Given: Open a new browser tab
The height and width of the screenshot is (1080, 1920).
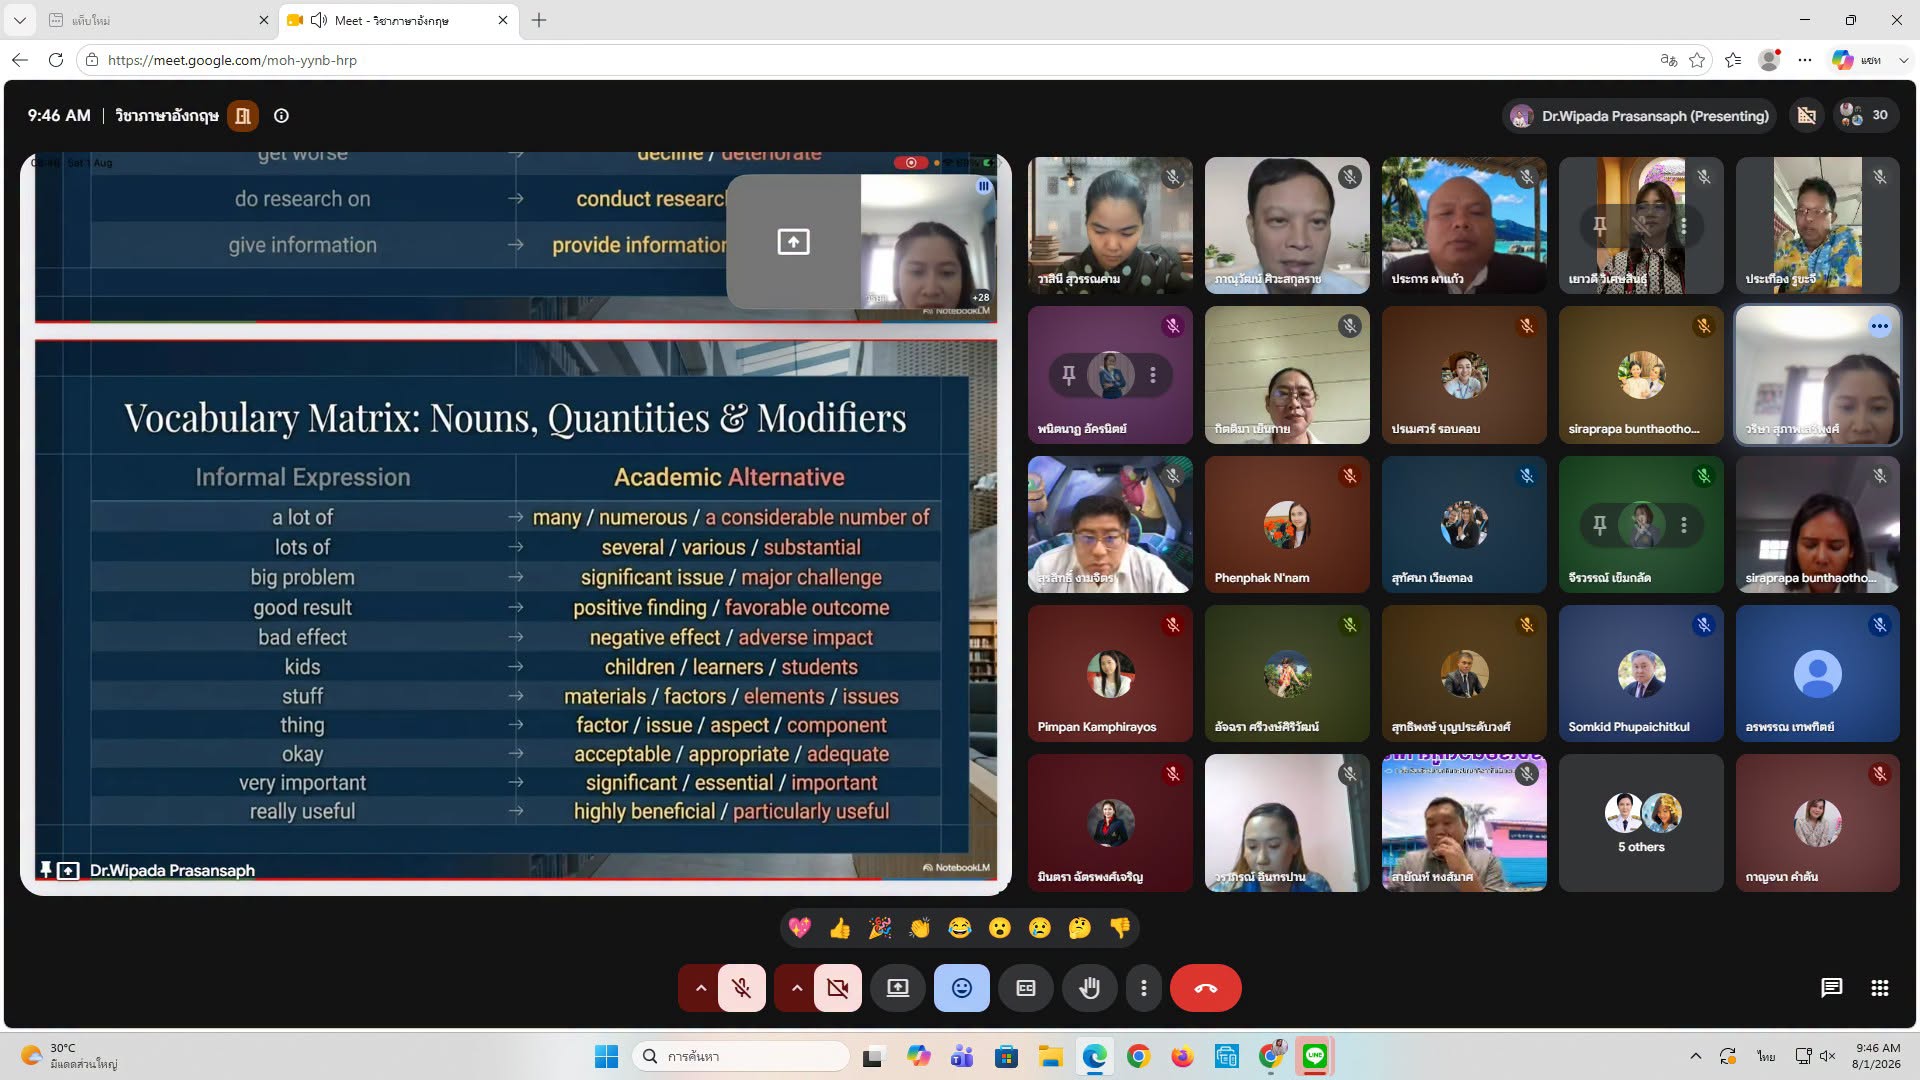Looking at the screenshot, I should coord(539,20).
